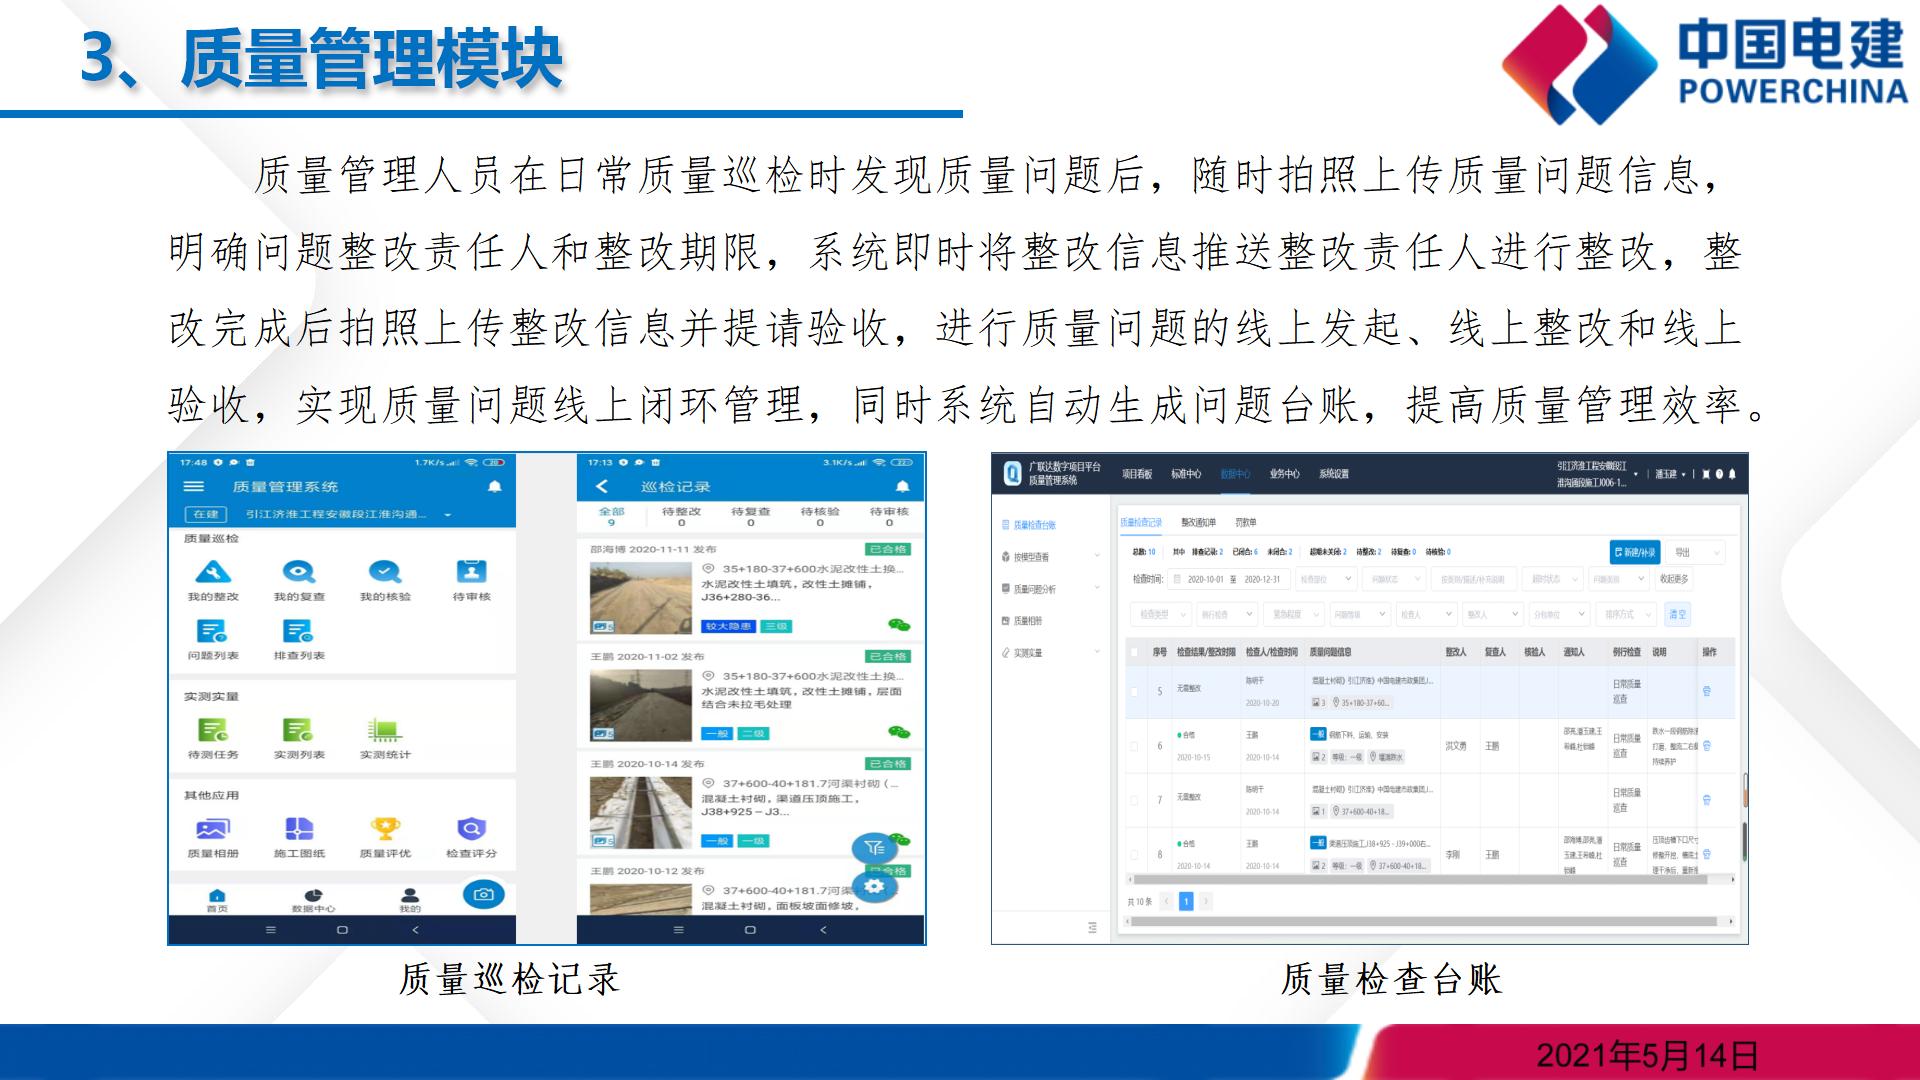Open 排查列表 icon

tap(298, 632)
